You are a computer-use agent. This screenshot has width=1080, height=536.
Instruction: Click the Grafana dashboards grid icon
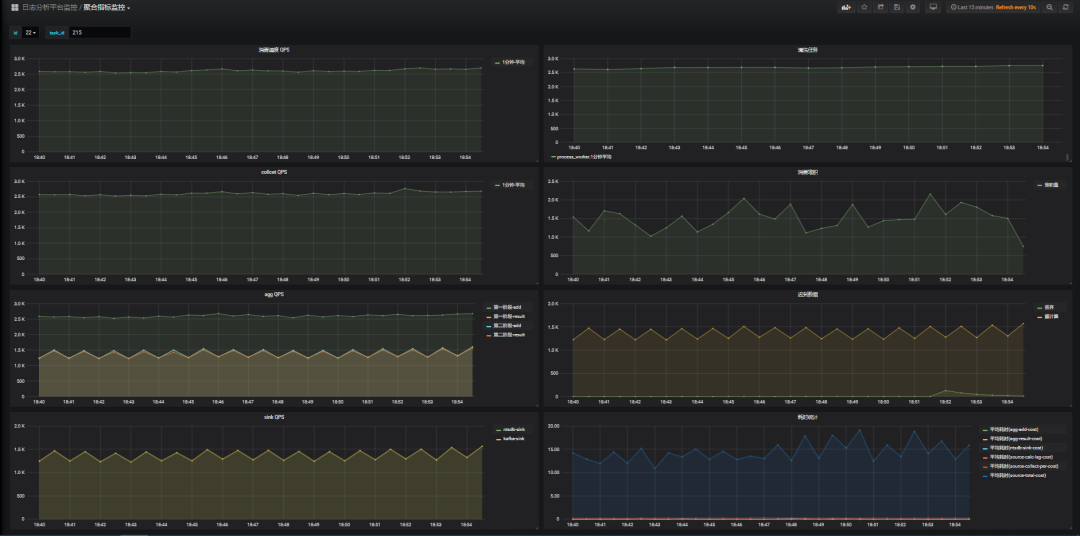click(x=15, y=8)
